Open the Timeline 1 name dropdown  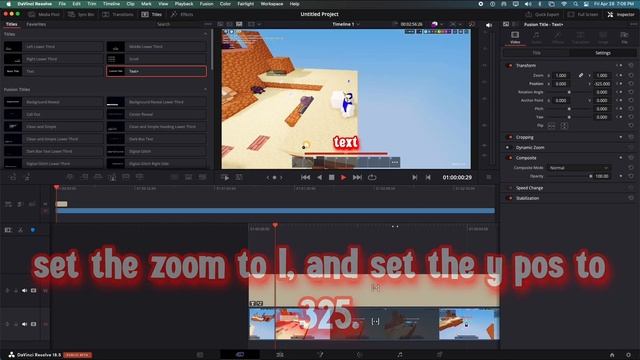[x=346, y=24]
